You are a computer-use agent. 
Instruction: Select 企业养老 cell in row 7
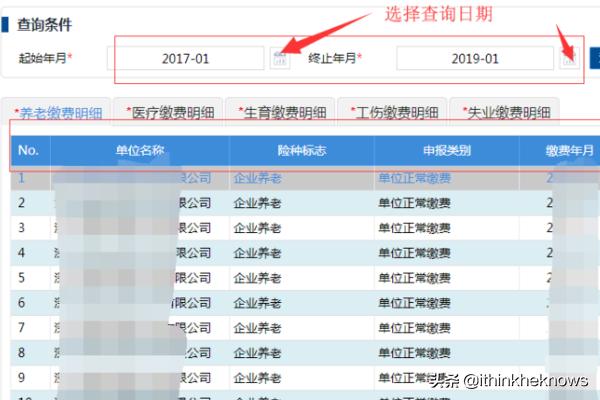pyautogui.click(x=302, y=328)
